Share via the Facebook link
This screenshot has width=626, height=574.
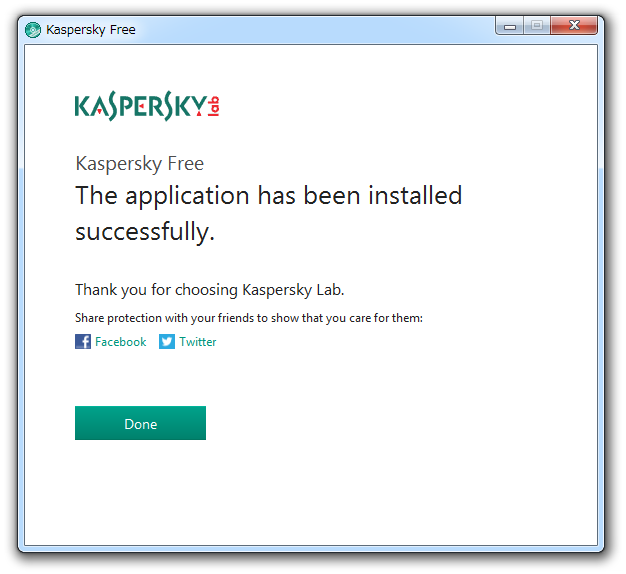click(121, 342)
